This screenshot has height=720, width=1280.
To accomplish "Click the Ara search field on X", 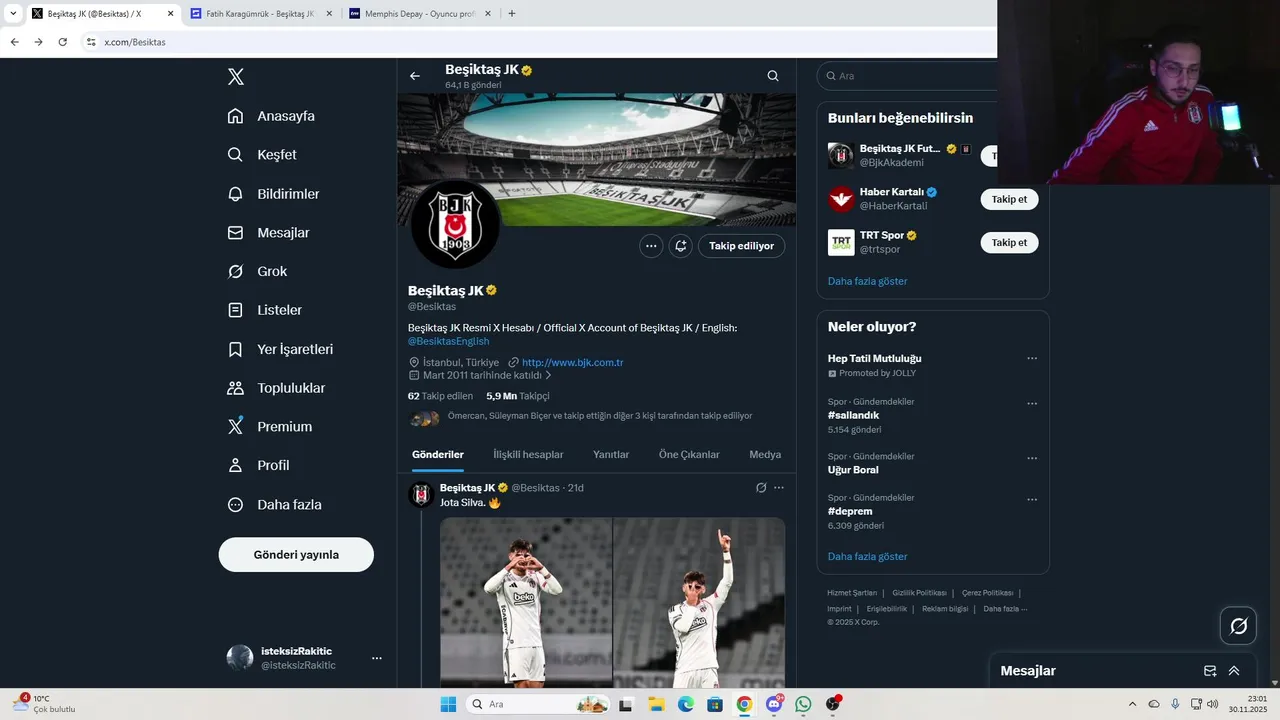I will [907, 76].
